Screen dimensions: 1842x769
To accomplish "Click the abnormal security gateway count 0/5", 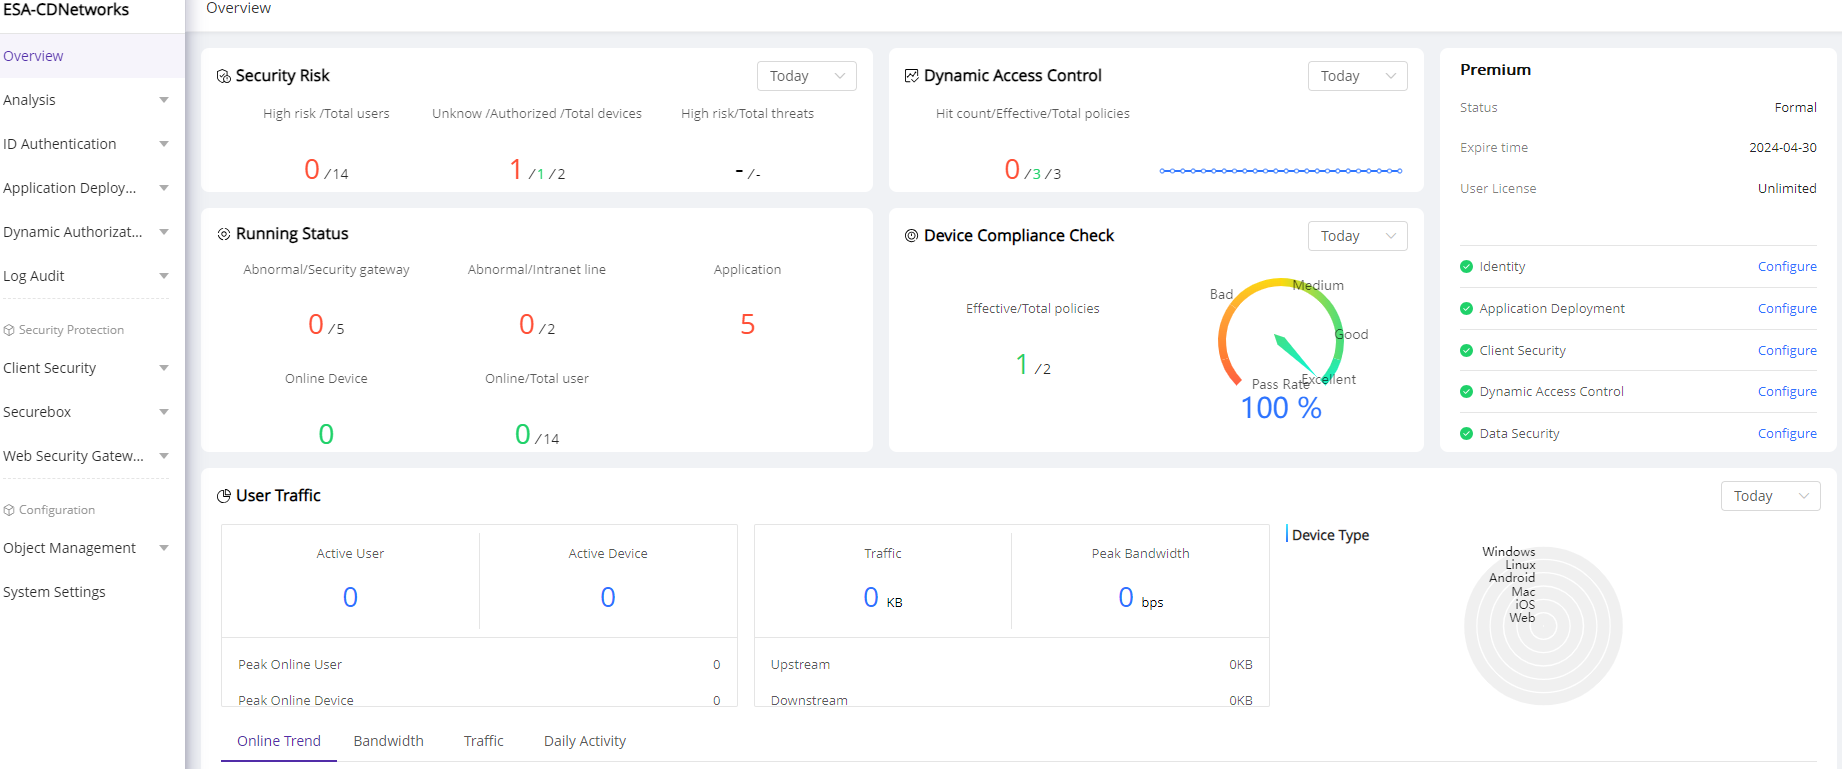I will click(326, 325).
